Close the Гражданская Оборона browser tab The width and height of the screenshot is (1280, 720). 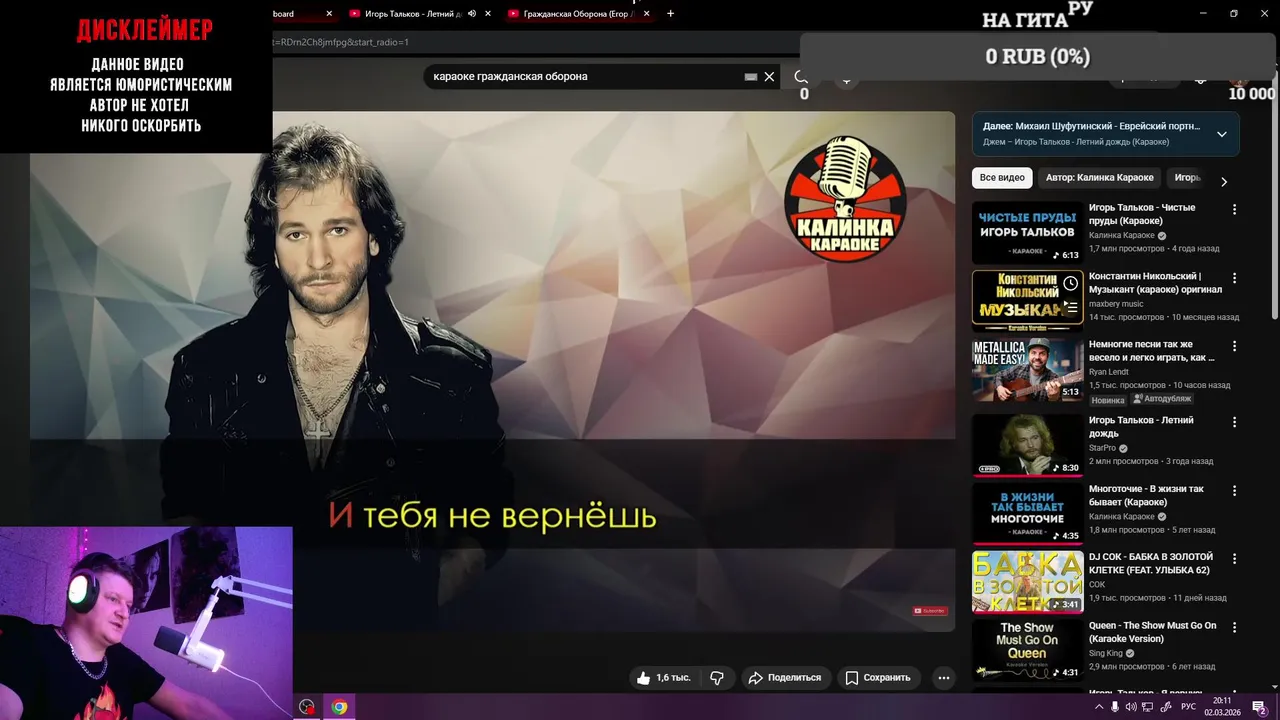[x=647, y=14]
